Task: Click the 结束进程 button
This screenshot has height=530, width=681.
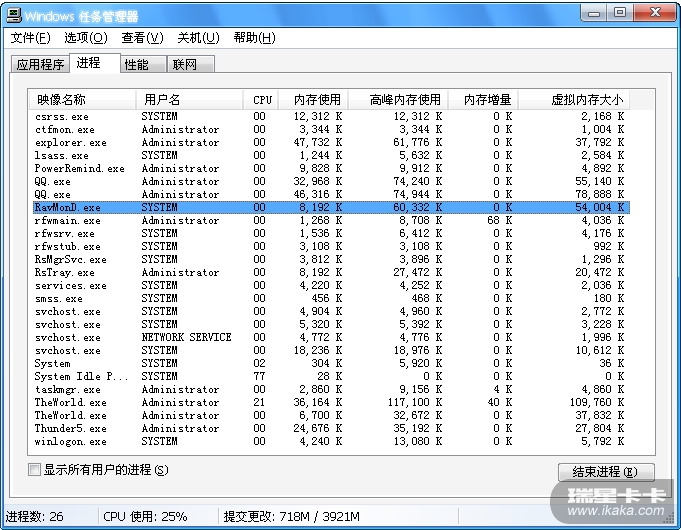Action: (606, 472)
